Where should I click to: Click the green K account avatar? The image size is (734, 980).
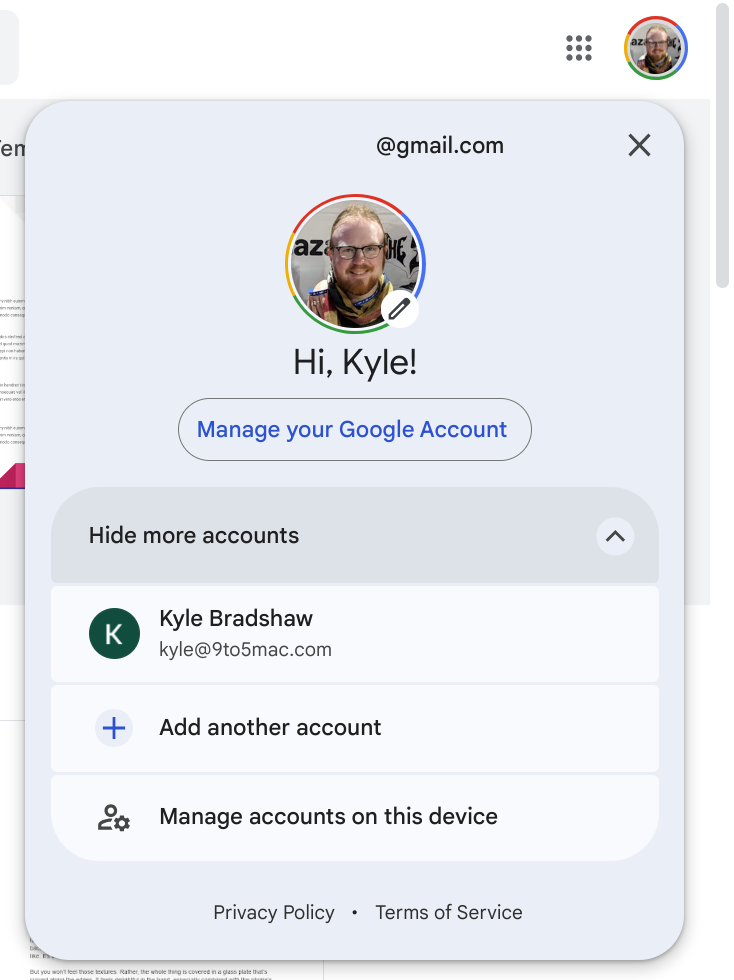click(x=114, y=634)
